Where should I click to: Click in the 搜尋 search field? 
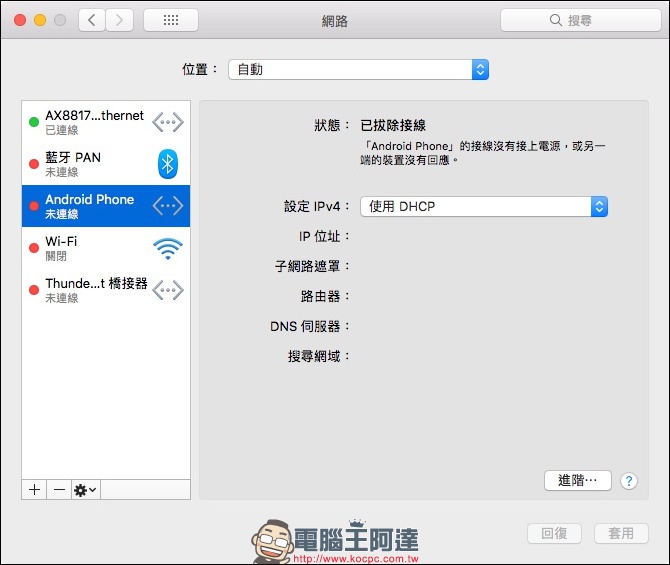pos(581,20)
